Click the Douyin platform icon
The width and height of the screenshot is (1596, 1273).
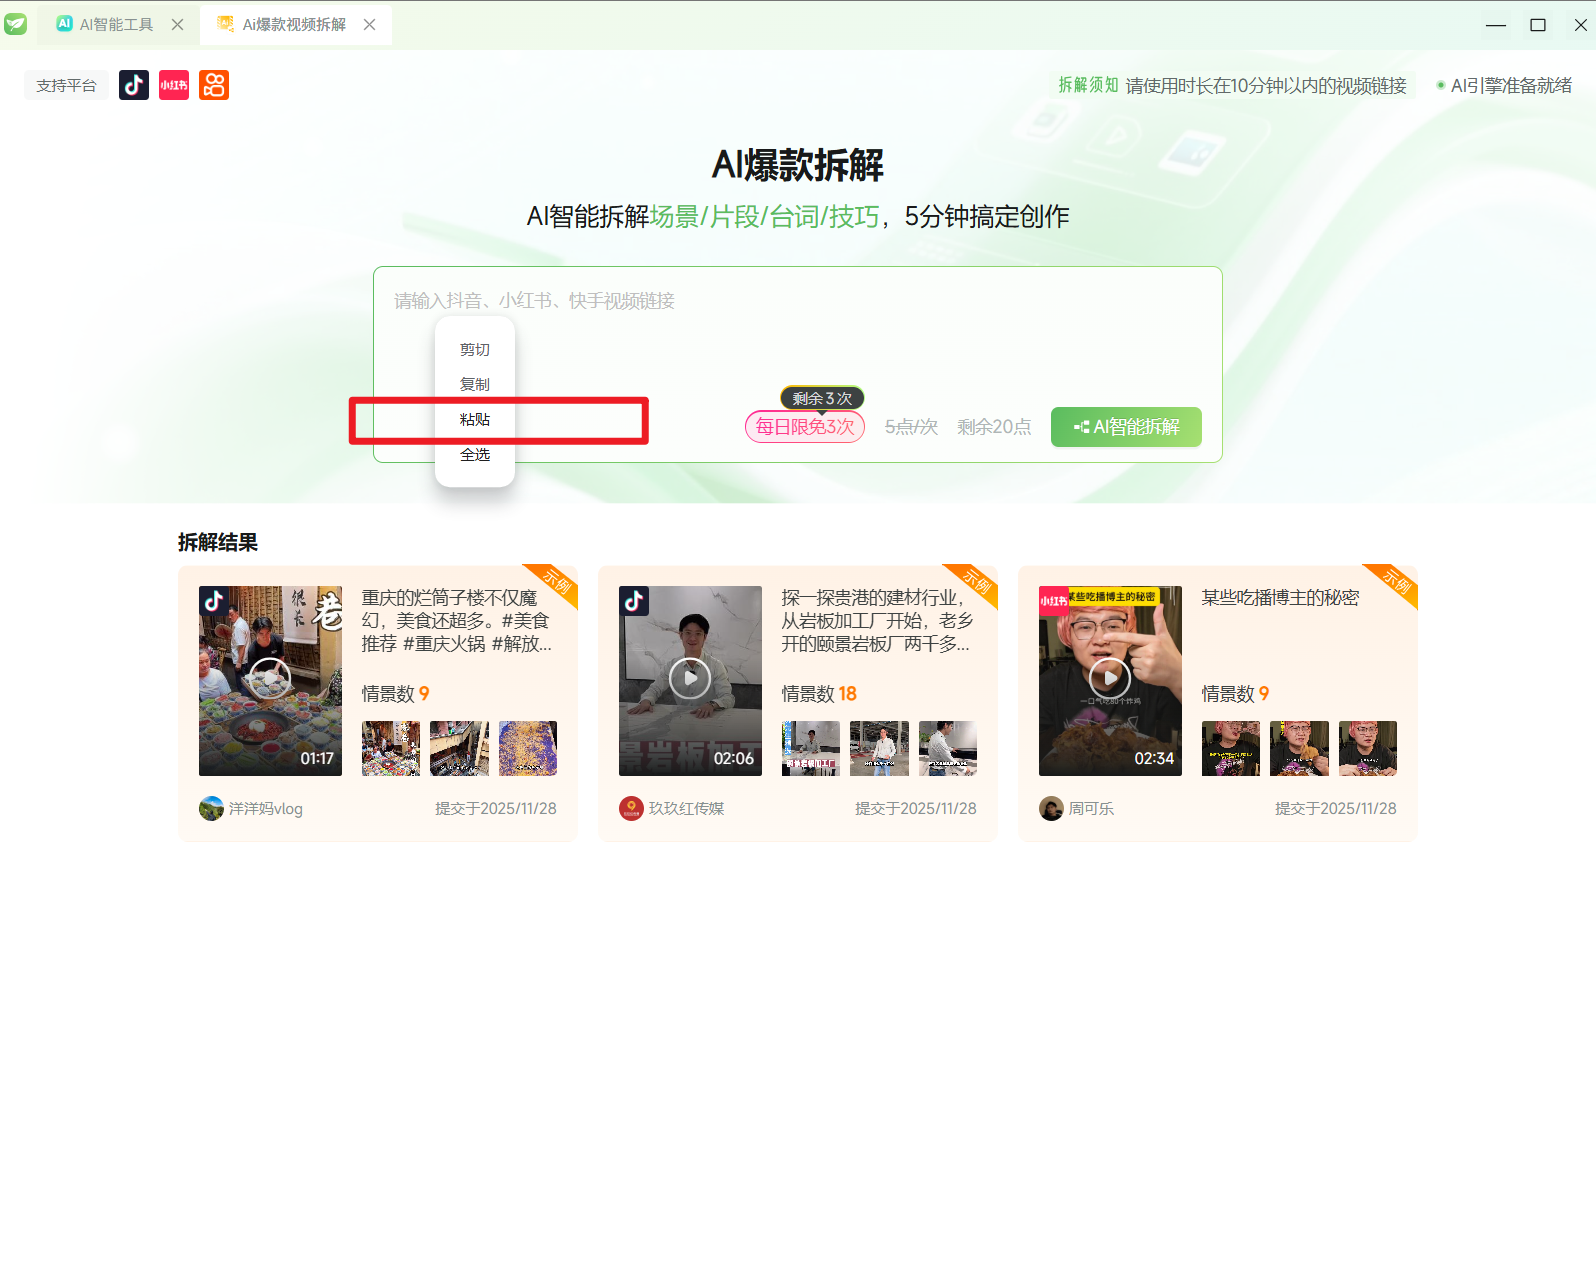(x=134, y=85)
